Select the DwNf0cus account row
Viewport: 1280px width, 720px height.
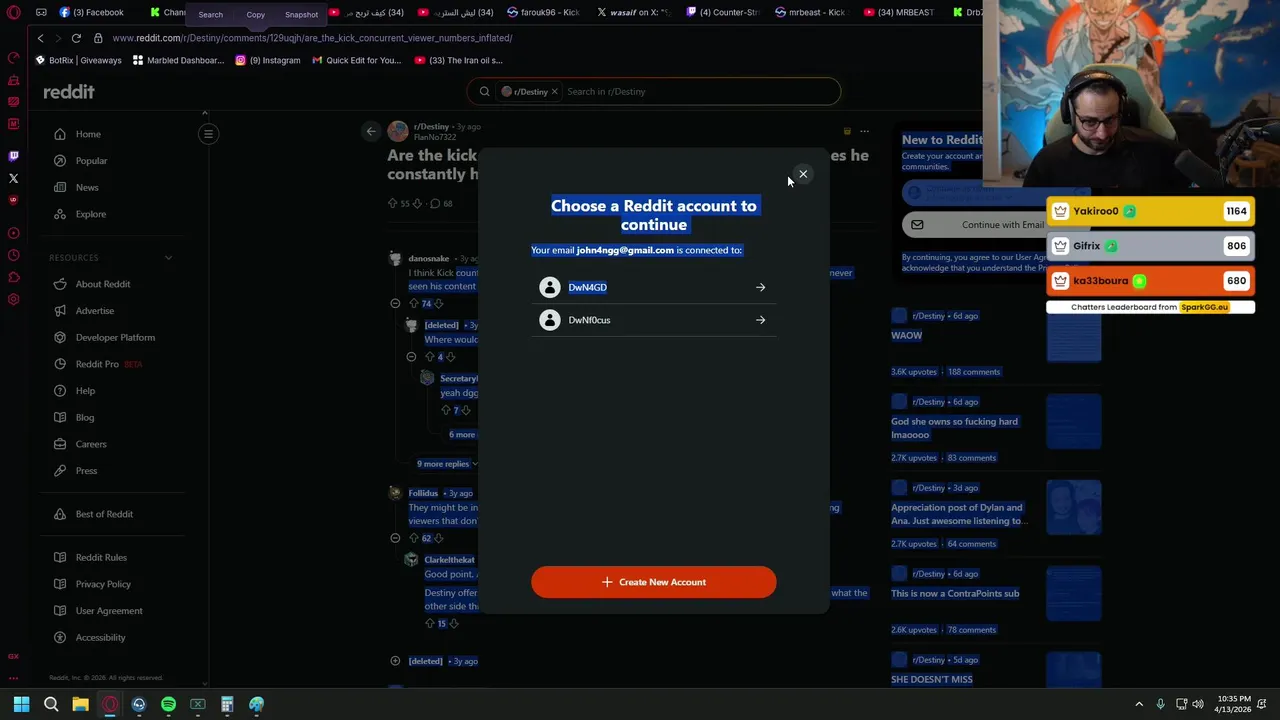tap(653, 320)
